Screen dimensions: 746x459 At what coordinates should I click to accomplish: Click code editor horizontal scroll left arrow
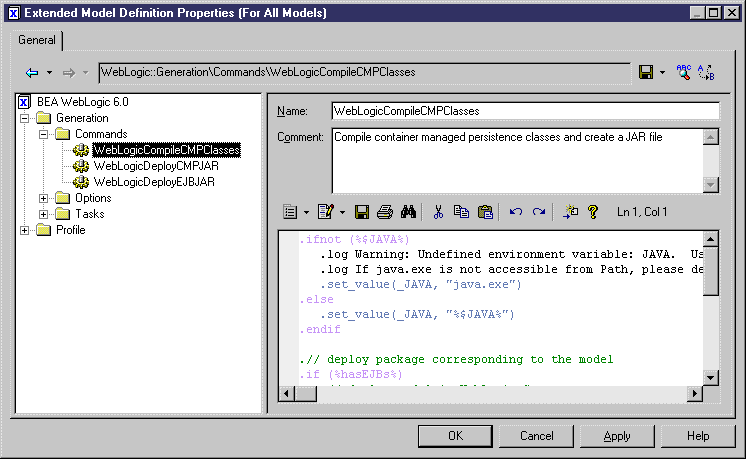(286, 394)
